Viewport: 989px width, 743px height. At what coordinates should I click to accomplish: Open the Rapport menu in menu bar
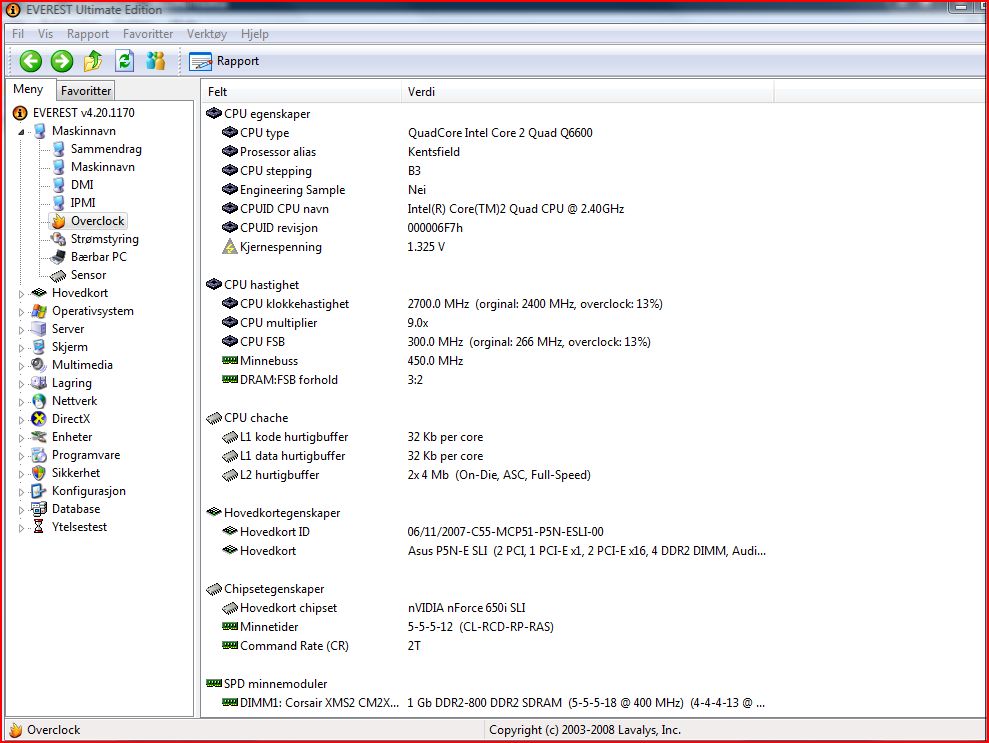tap(88, 34)
